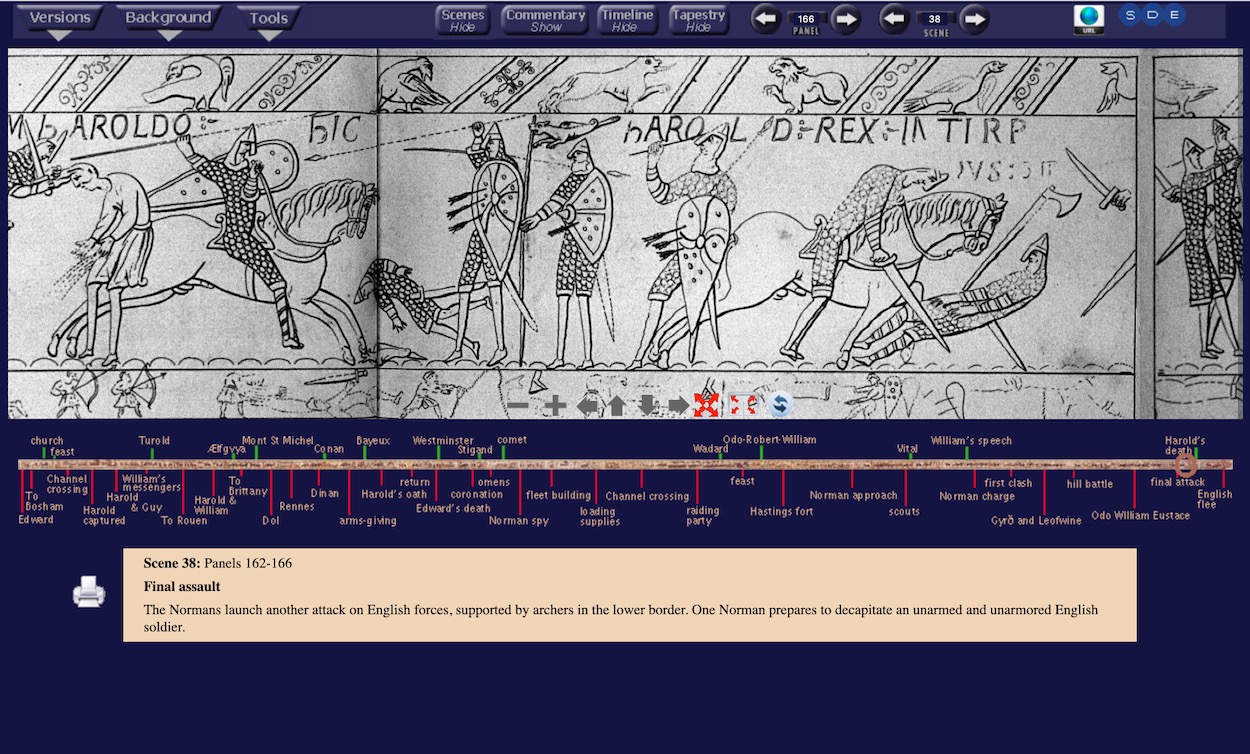
Task: Toggle Commentary Show button
Action: (545, 20)
